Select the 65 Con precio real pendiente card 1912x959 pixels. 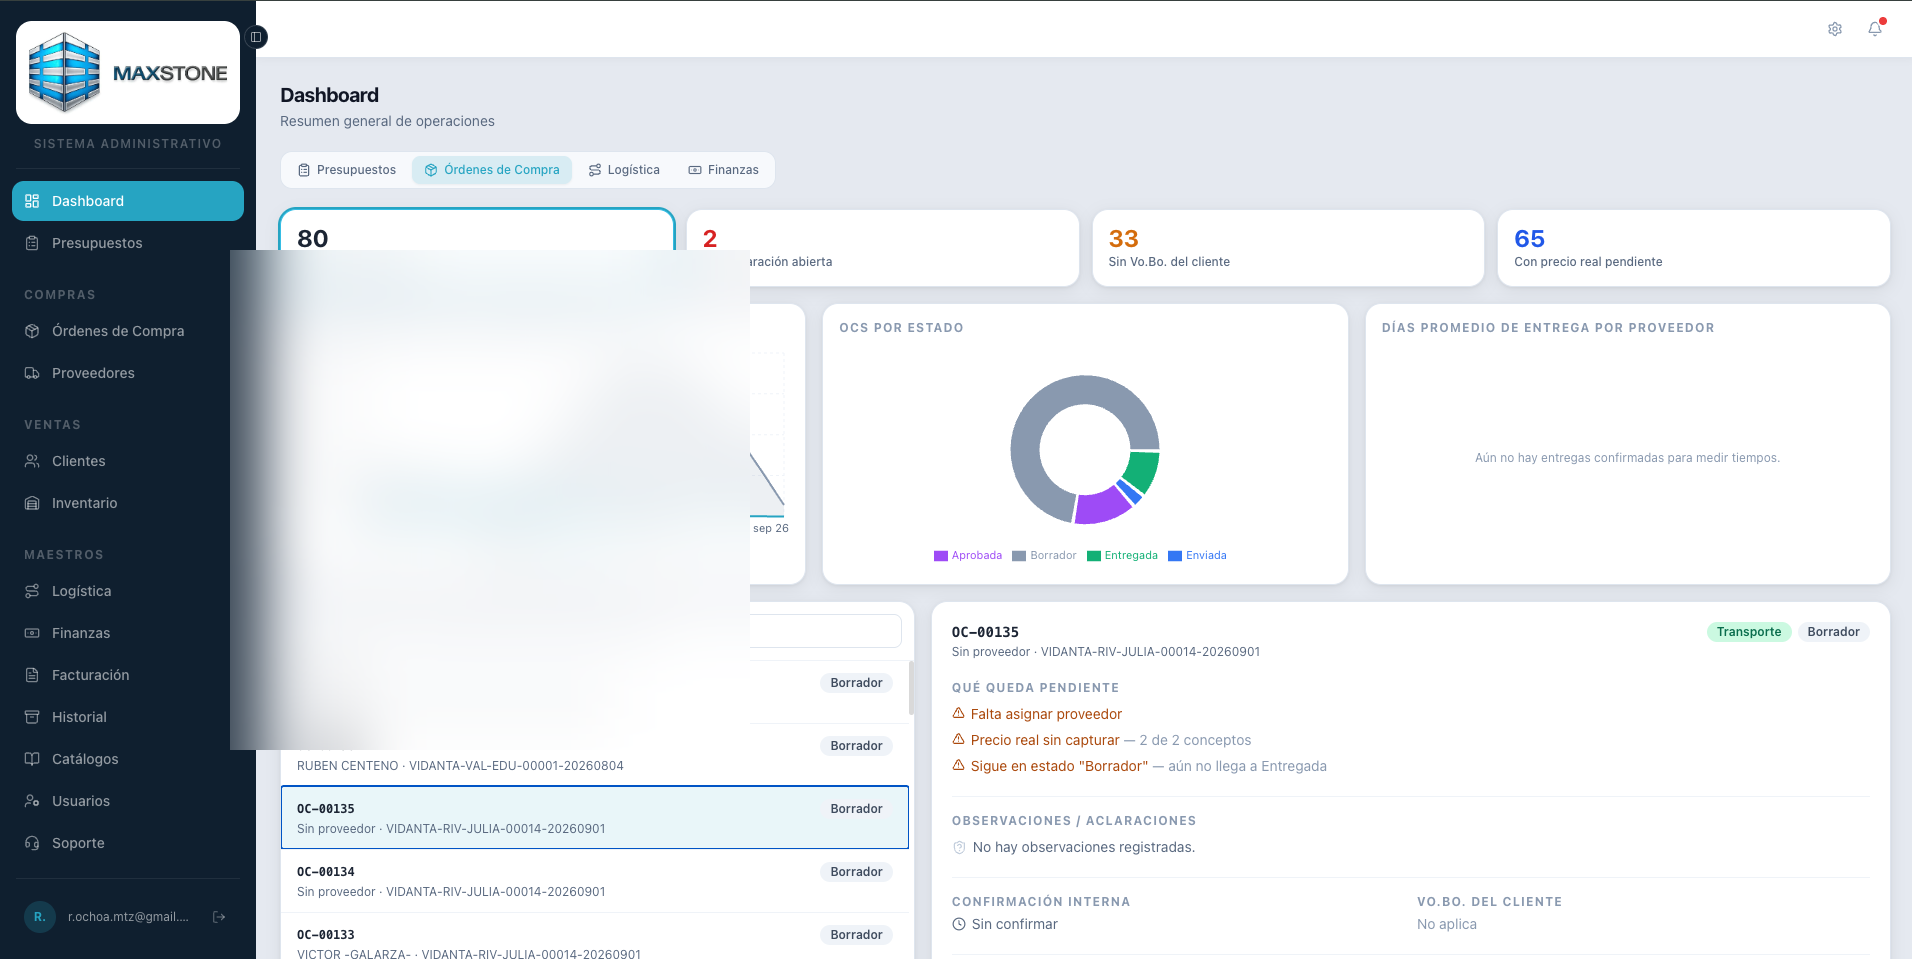tap(1693, 248)
